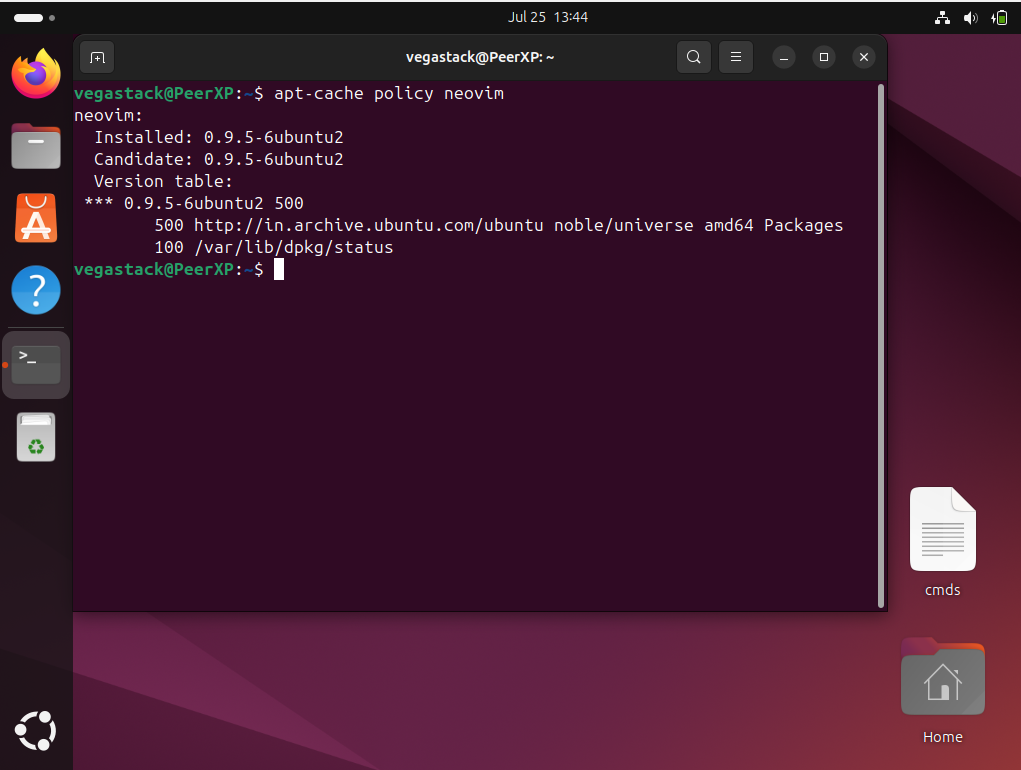
Task: Click the network status icon
Action: click(941, 18)
